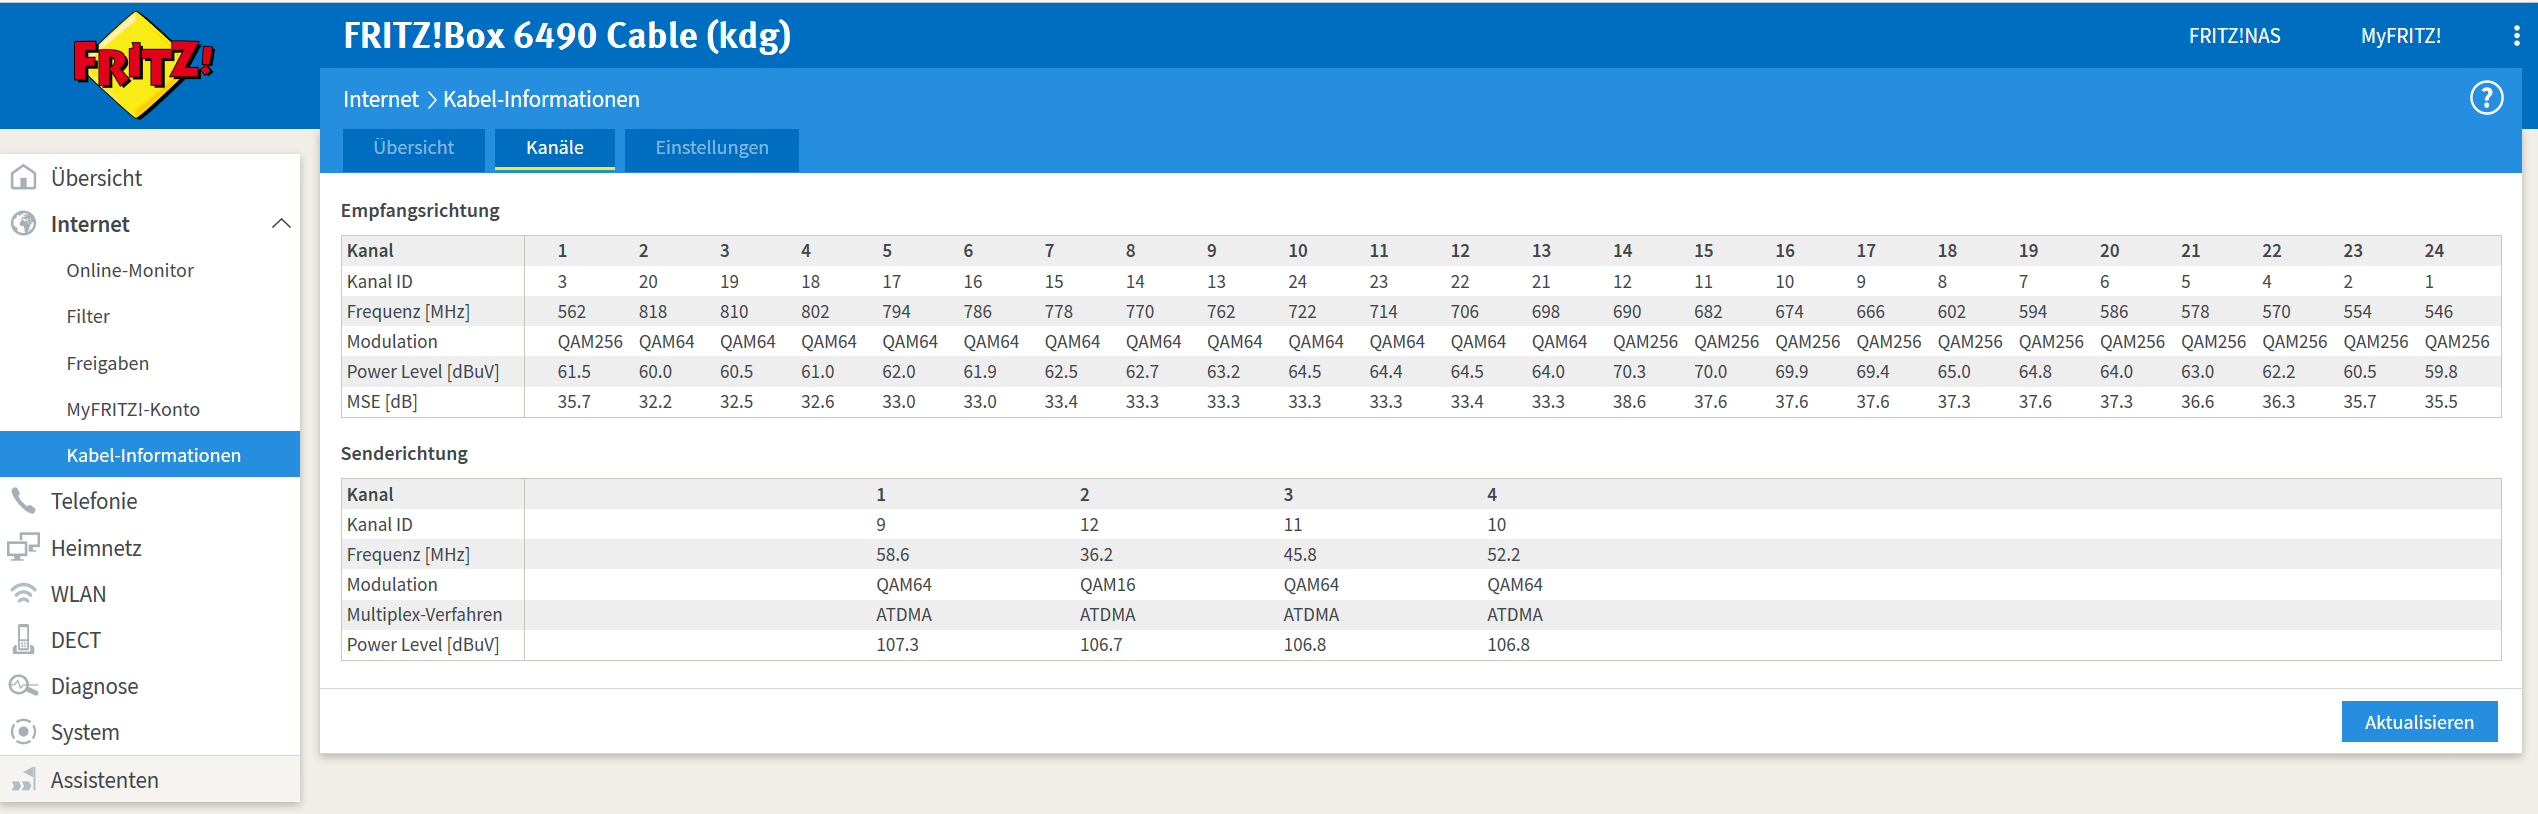Screen dimensions: 2538x814
Task: Click MSE value 36.6
Action: pos(2197,401)
